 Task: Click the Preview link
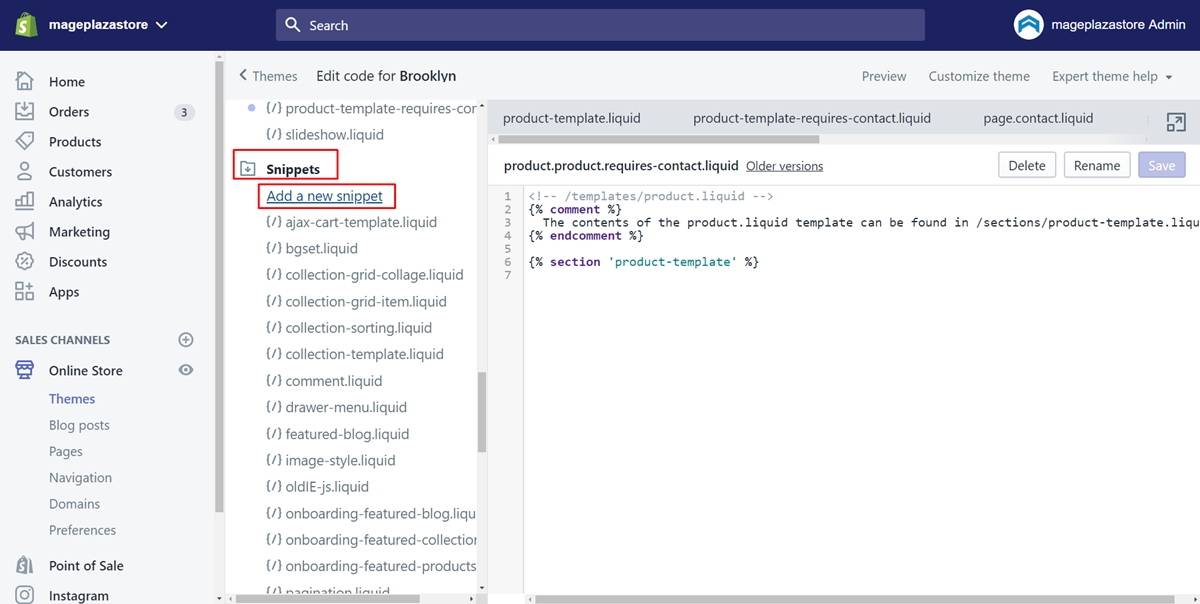point(884,76)
